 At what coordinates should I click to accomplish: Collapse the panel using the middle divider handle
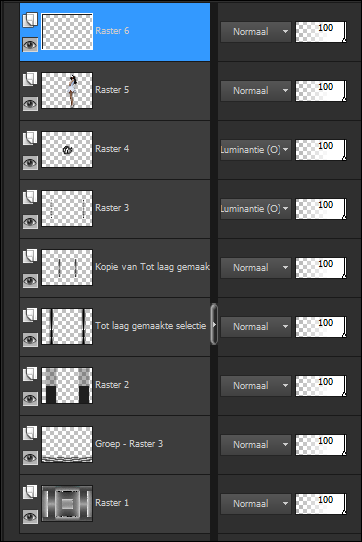(x=214, y=324)
